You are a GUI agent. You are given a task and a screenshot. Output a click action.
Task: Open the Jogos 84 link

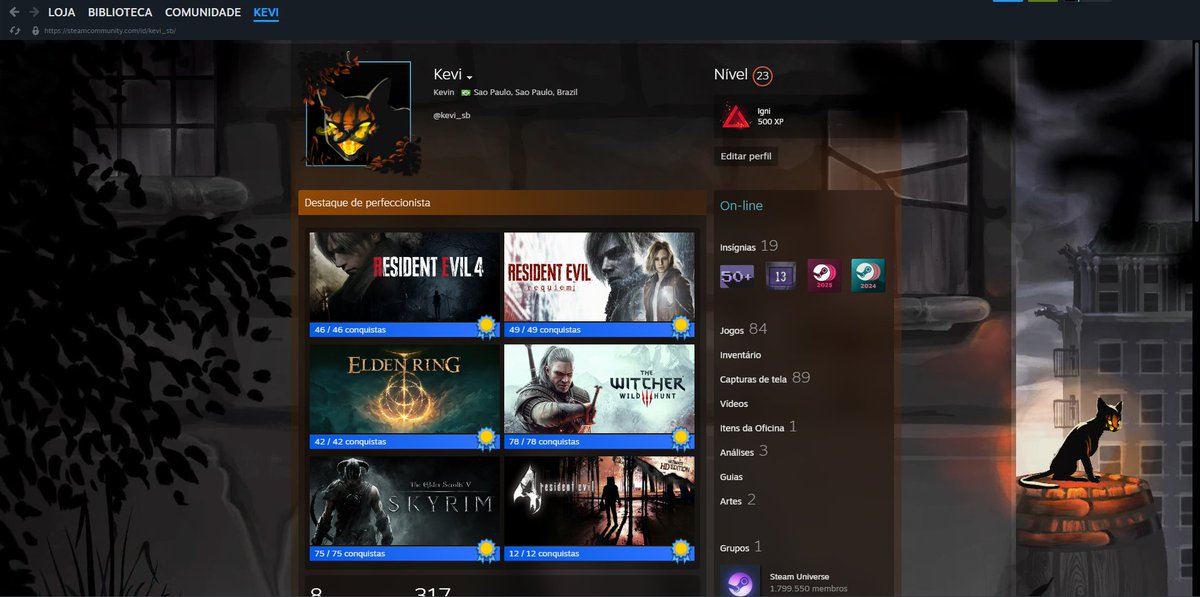[x=744, y=329]
